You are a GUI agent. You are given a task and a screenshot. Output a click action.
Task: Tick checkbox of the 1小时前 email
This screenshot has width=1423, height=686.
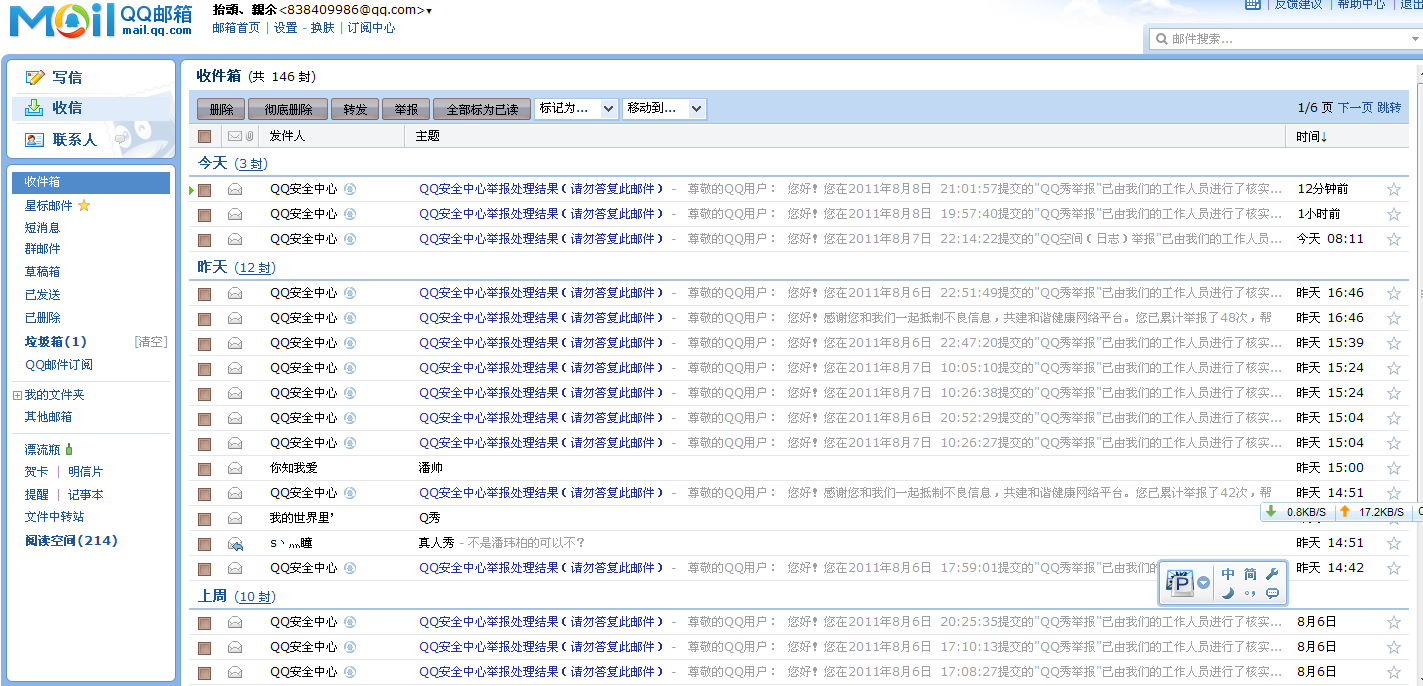205,215
